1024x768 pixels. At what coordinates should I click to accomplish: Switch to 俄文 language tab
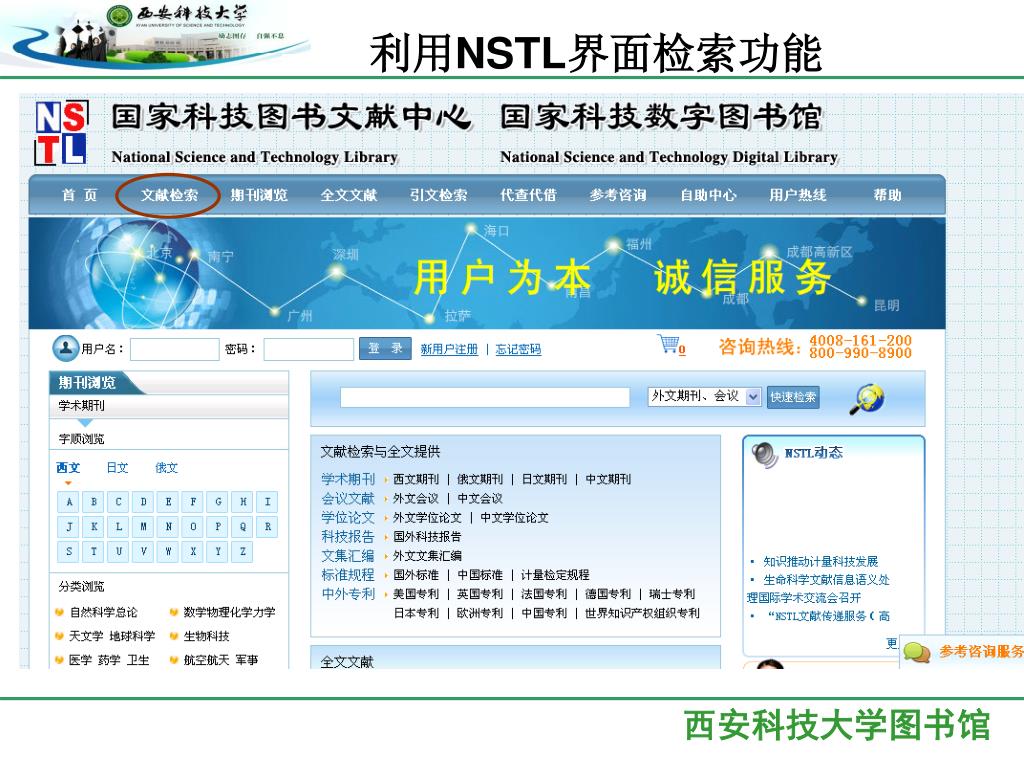point(167,468)
